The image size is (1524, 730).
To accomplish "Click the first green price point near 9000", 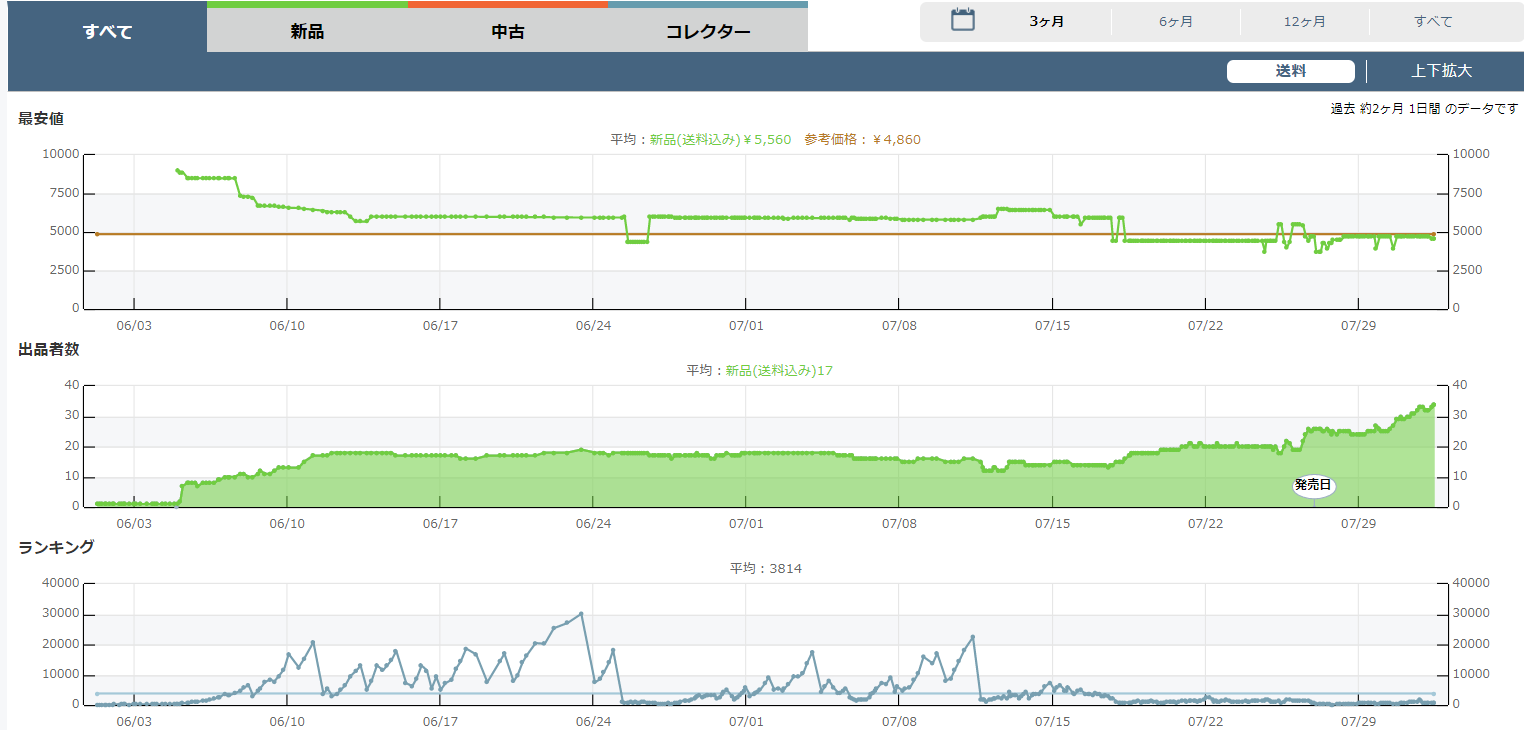I will pyautogui.click(x=177, y=170).
